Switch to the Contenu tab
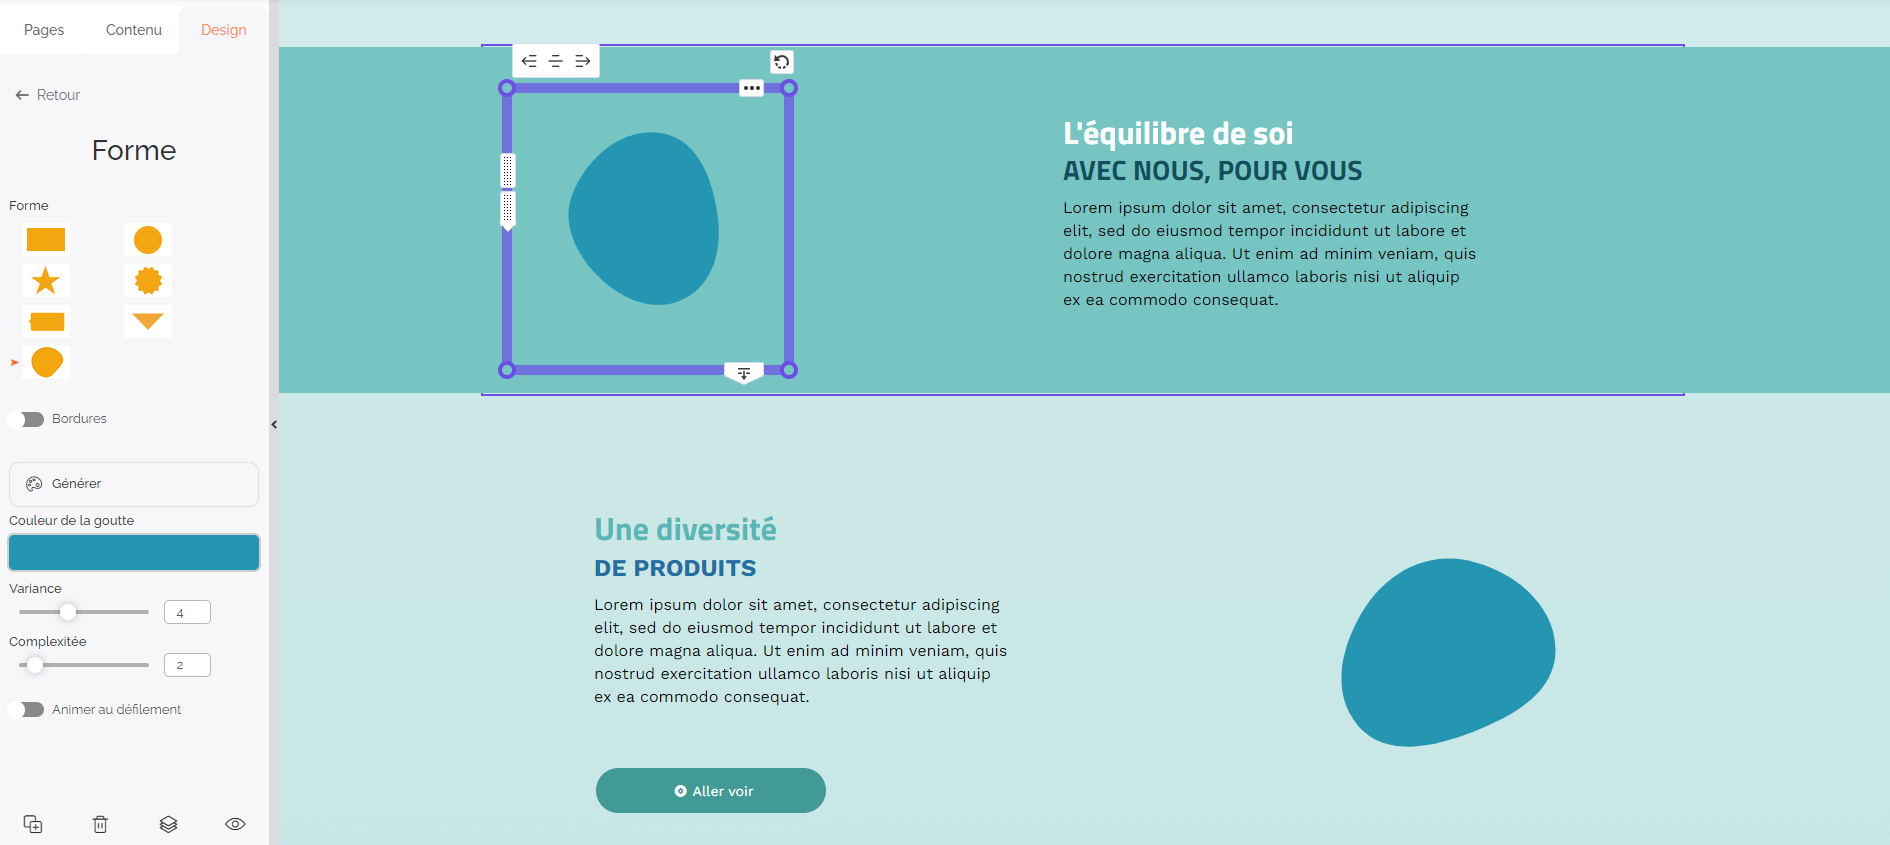The height and width of the screenshot is (845, 1890). pyautogui.click(x=134, y=30)
